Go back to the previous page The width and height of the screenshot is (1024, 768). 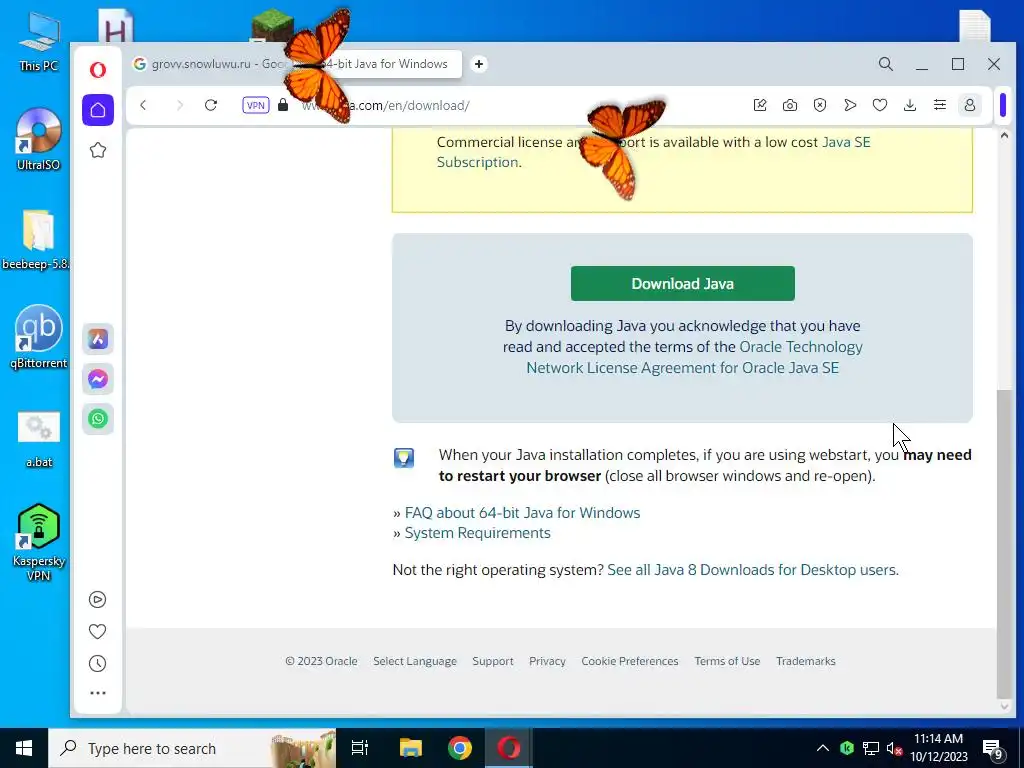pos(143,105)
